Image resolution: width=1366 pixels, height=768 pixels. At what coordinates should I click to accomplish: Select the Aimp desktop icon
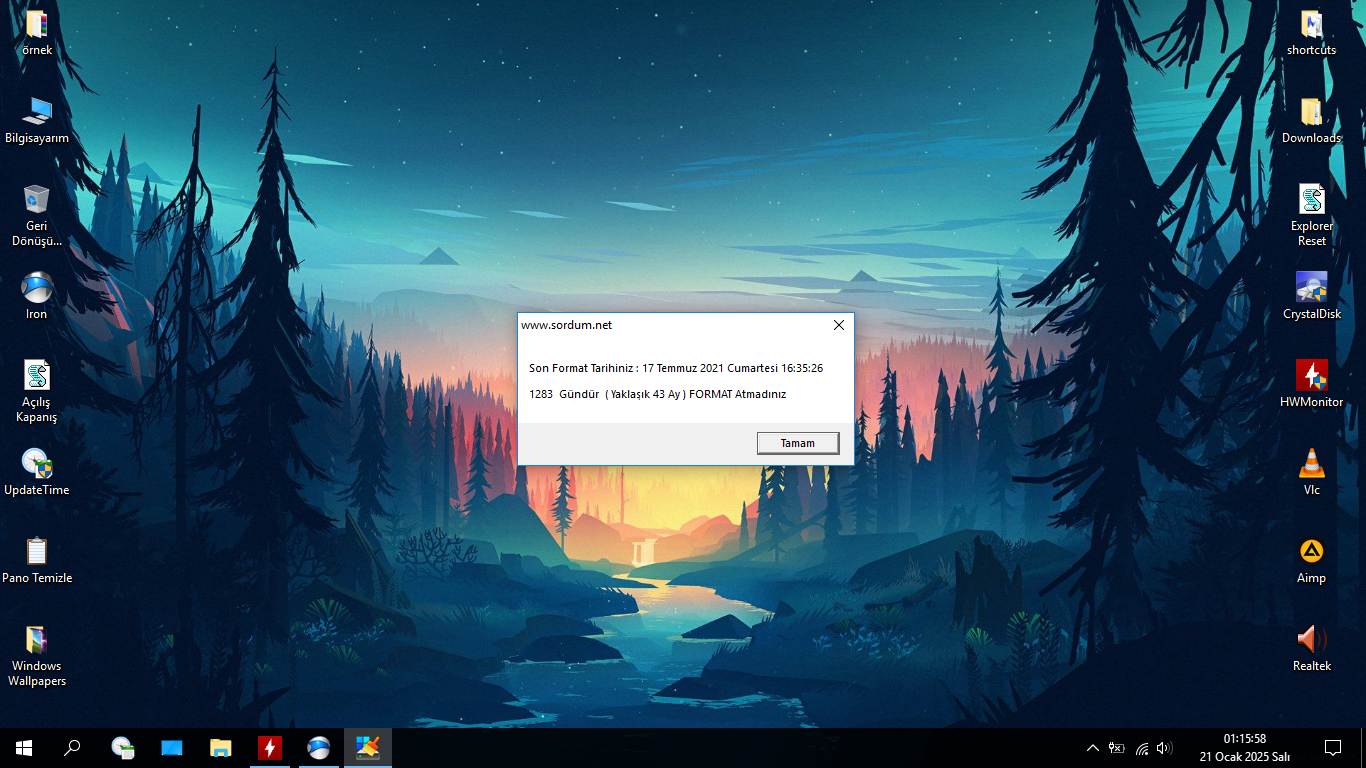point(1312,561)
